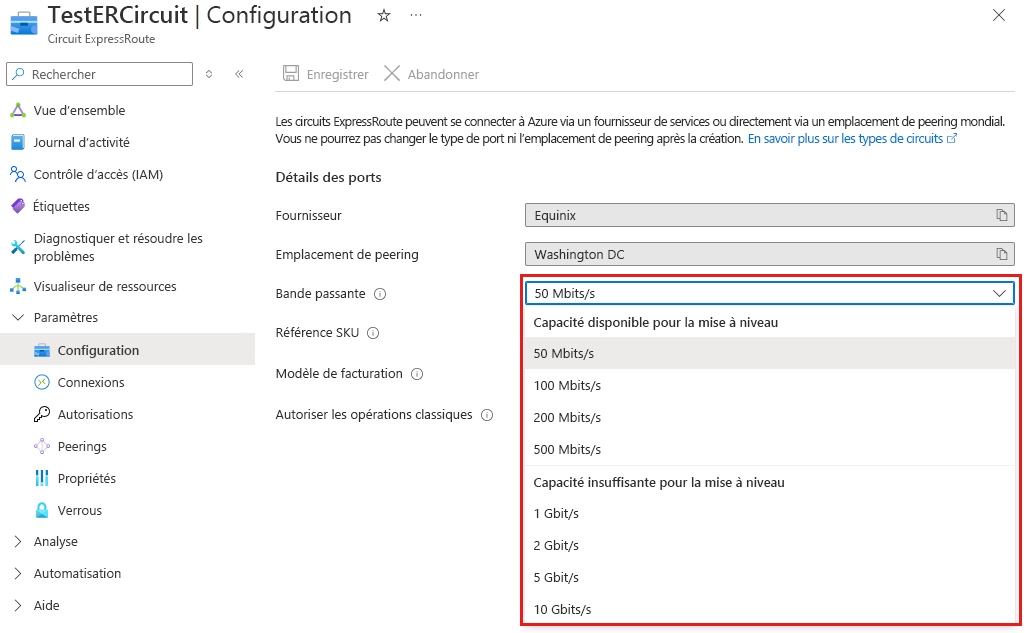Go to Peerings menu item

(82, 446)
